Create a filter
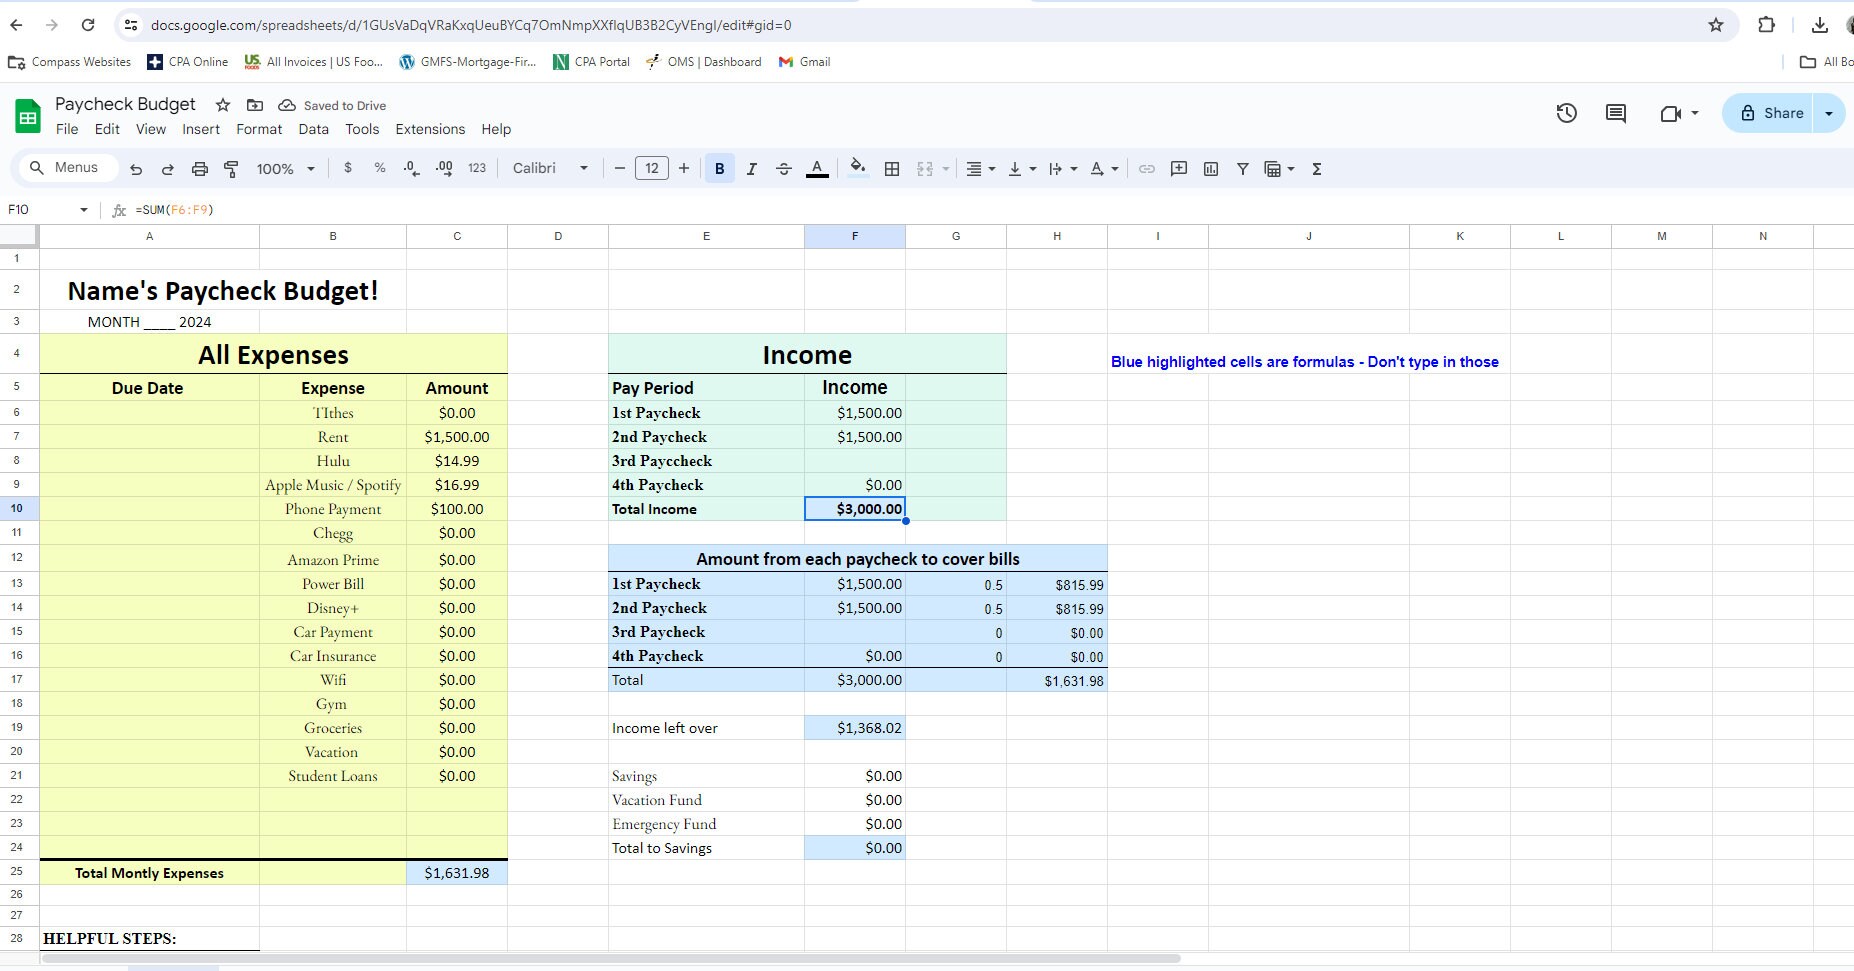Screen dimensions: 1854x971 click(x=1243, y=168)
